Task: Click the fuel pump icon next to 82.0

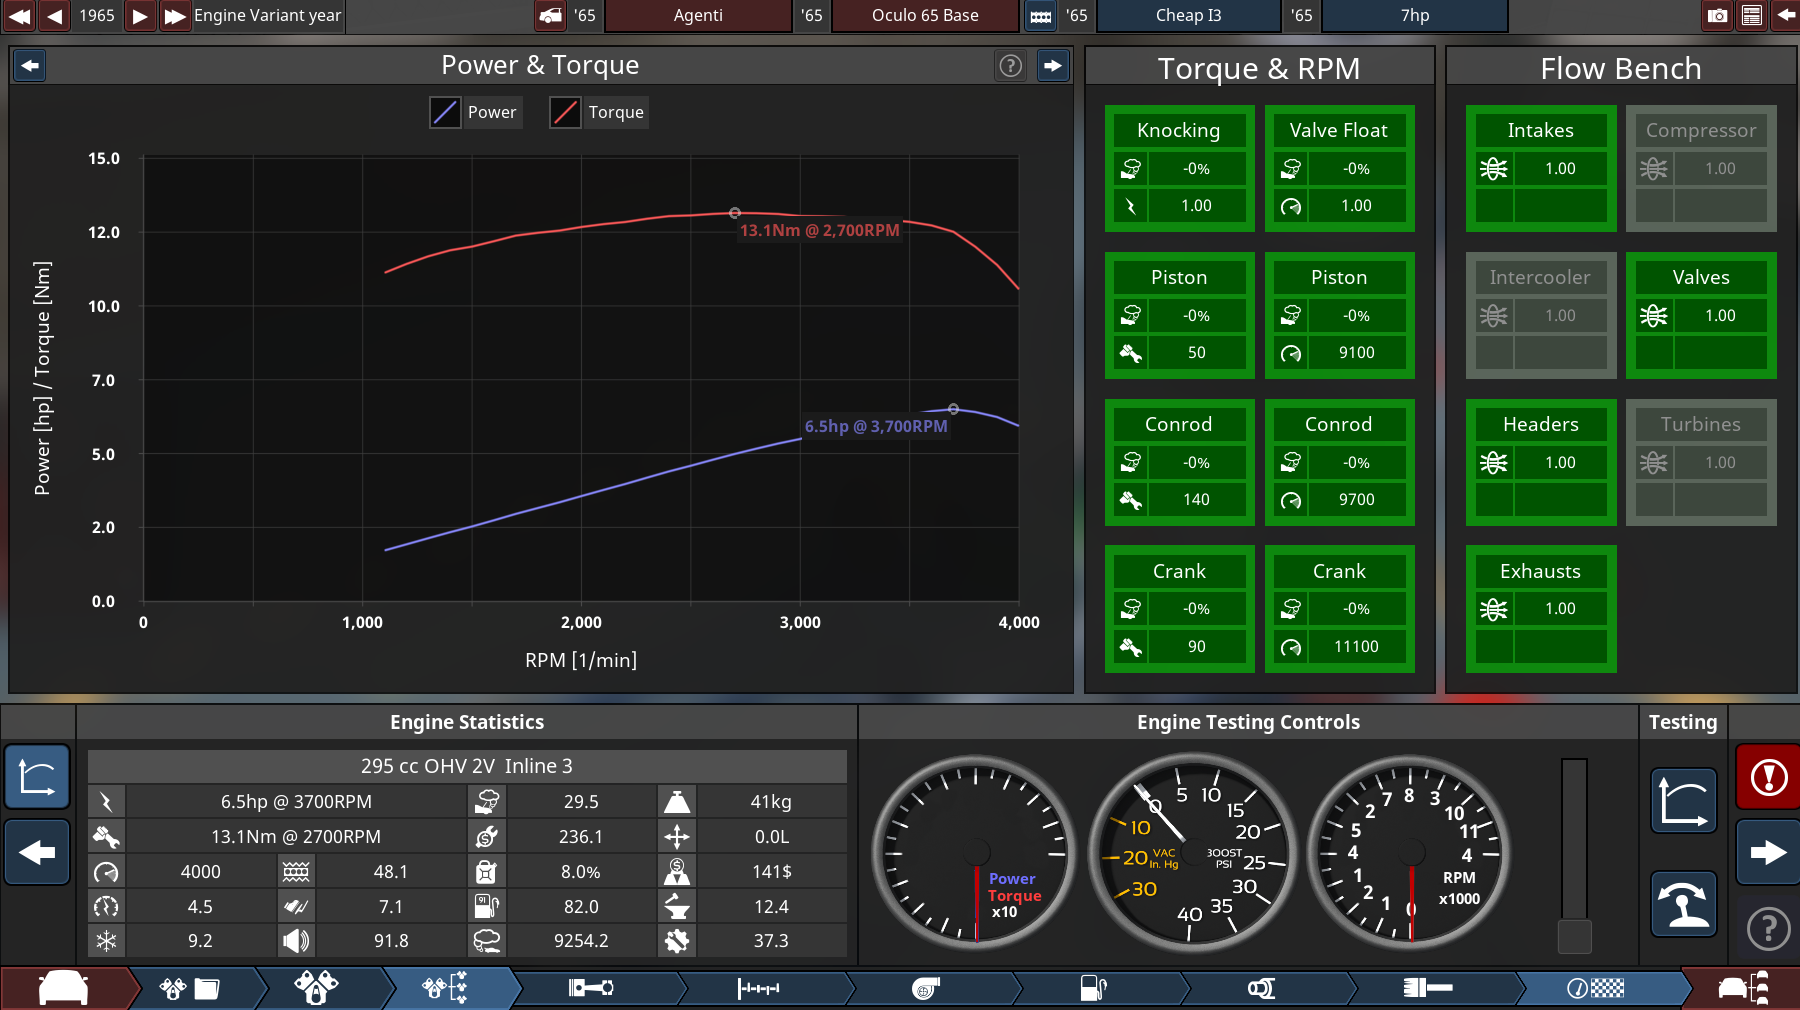Action: tap(486, 906)
